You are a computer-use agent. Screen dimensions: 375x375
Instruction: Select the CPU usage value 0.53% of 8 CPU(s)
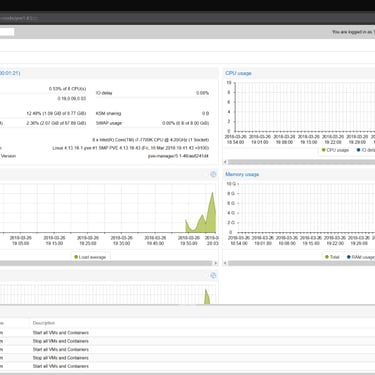pos(67,89)
